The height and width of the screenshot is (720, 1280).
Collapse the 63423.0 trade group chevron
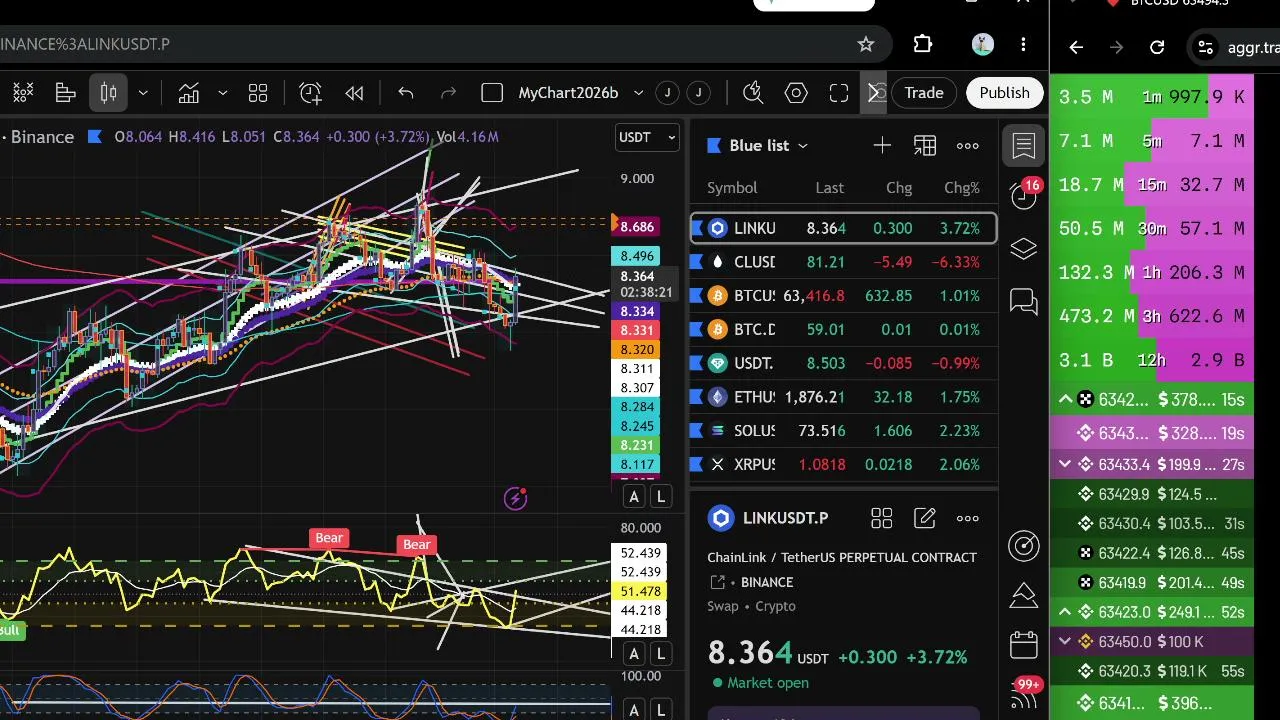tap(1066, 612)
